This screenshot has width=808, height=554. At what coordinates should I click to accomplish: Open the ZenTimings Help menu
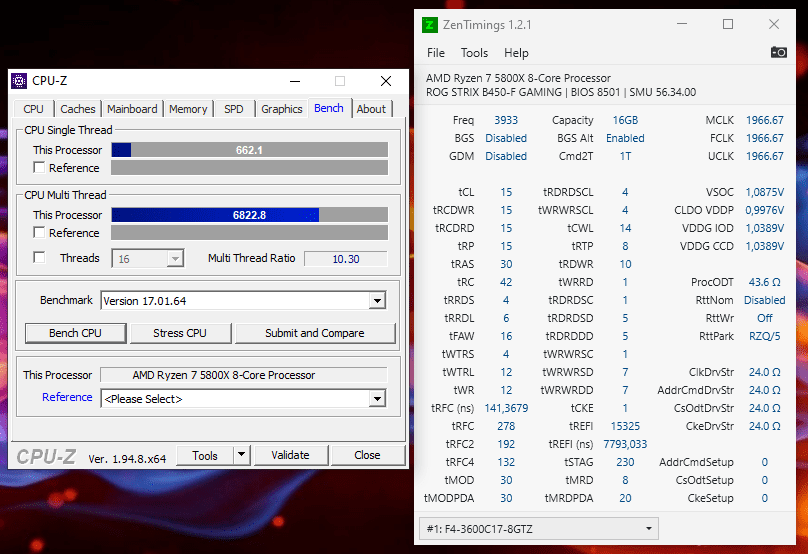(516, 53)
